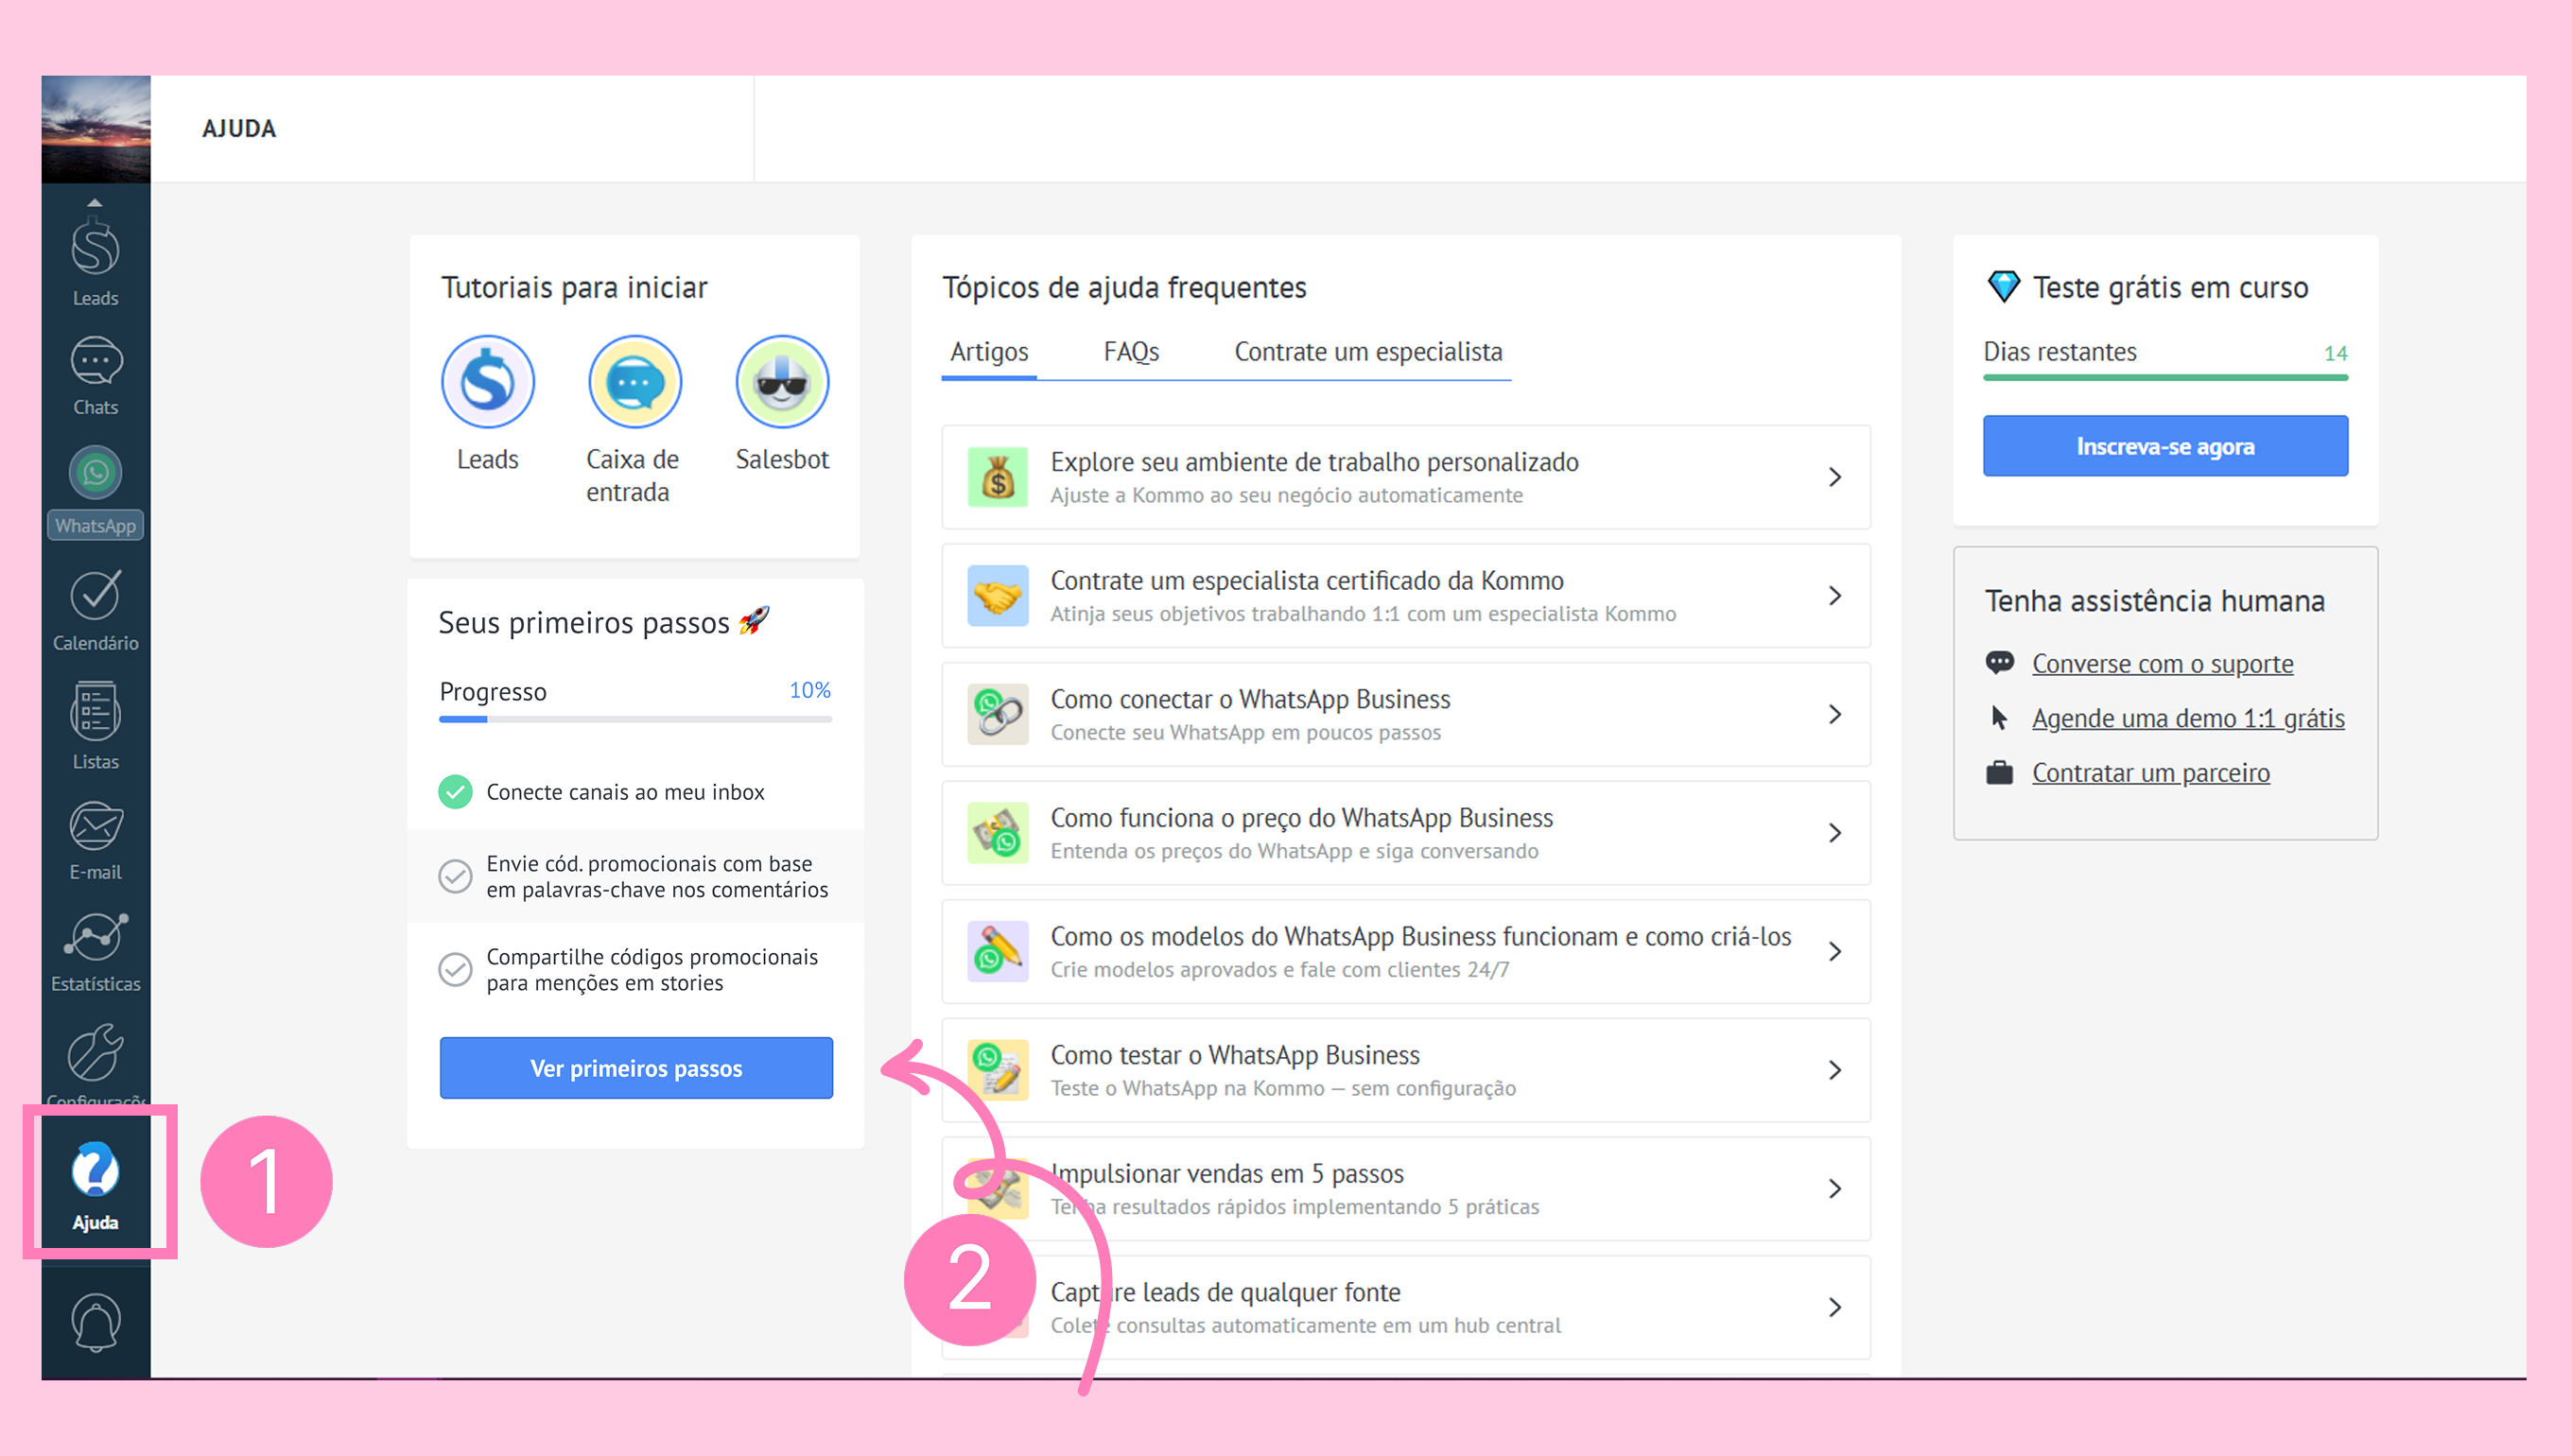The height and width of the screenshot is (1456, 2572).
Task: Click the money bag article icon
Action: 997,477
